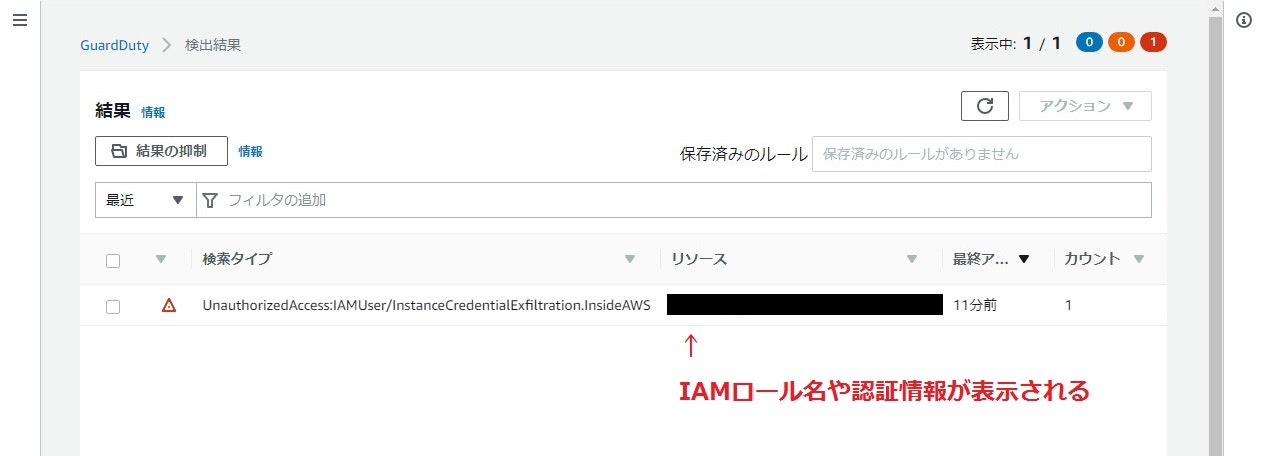The image size is (1264, 456).
Task: Sort by カウント column arrow
Action: click(x=1139, y=260)
